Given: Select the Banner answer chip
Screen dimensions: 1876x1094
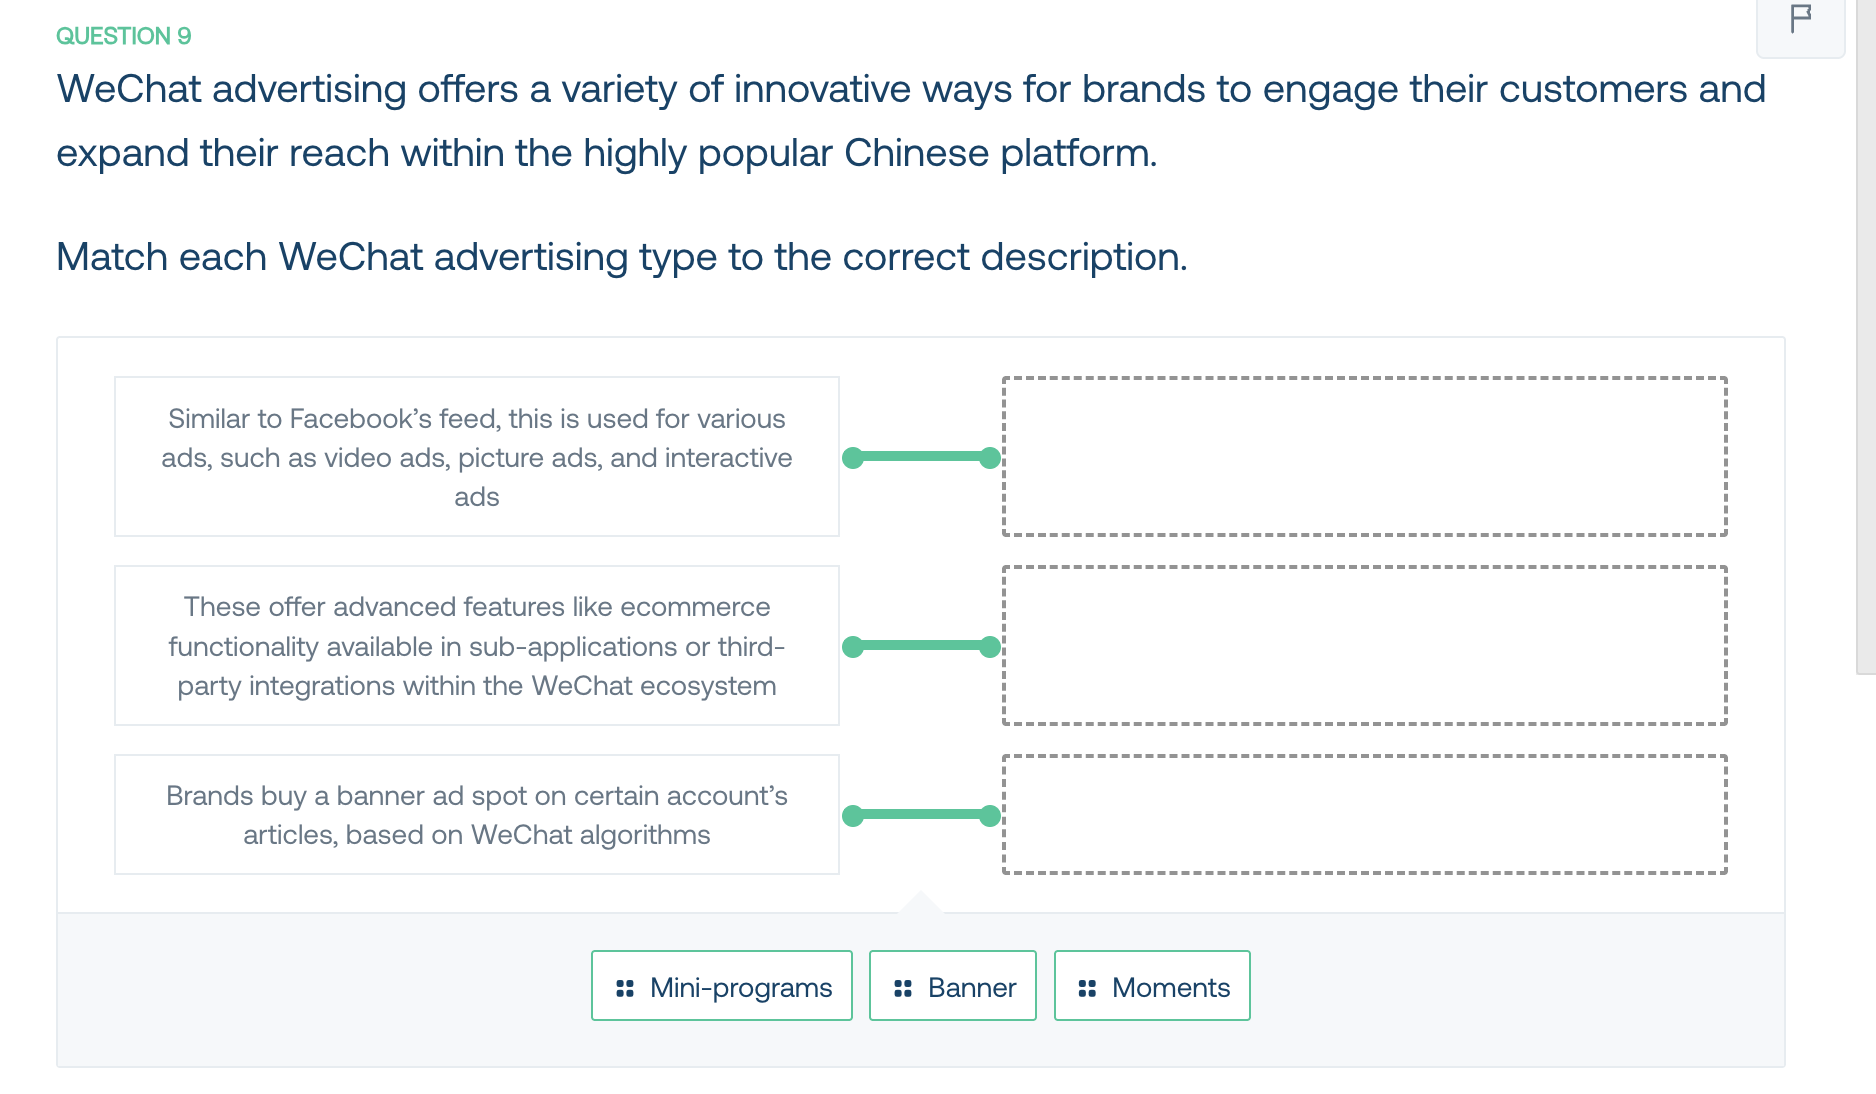Looking at the screenshot, I should point(953,986).
